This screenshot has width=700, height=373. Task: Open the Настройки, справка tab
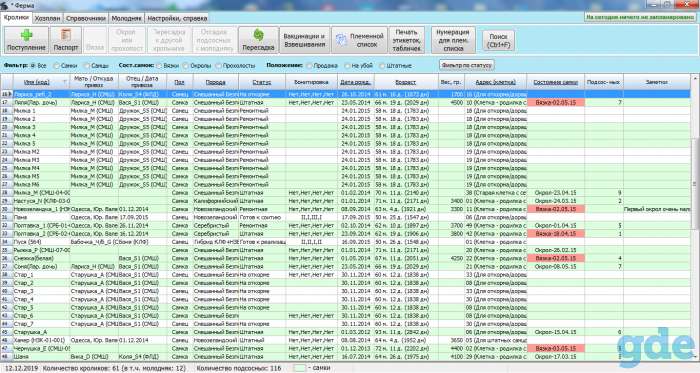177,18
